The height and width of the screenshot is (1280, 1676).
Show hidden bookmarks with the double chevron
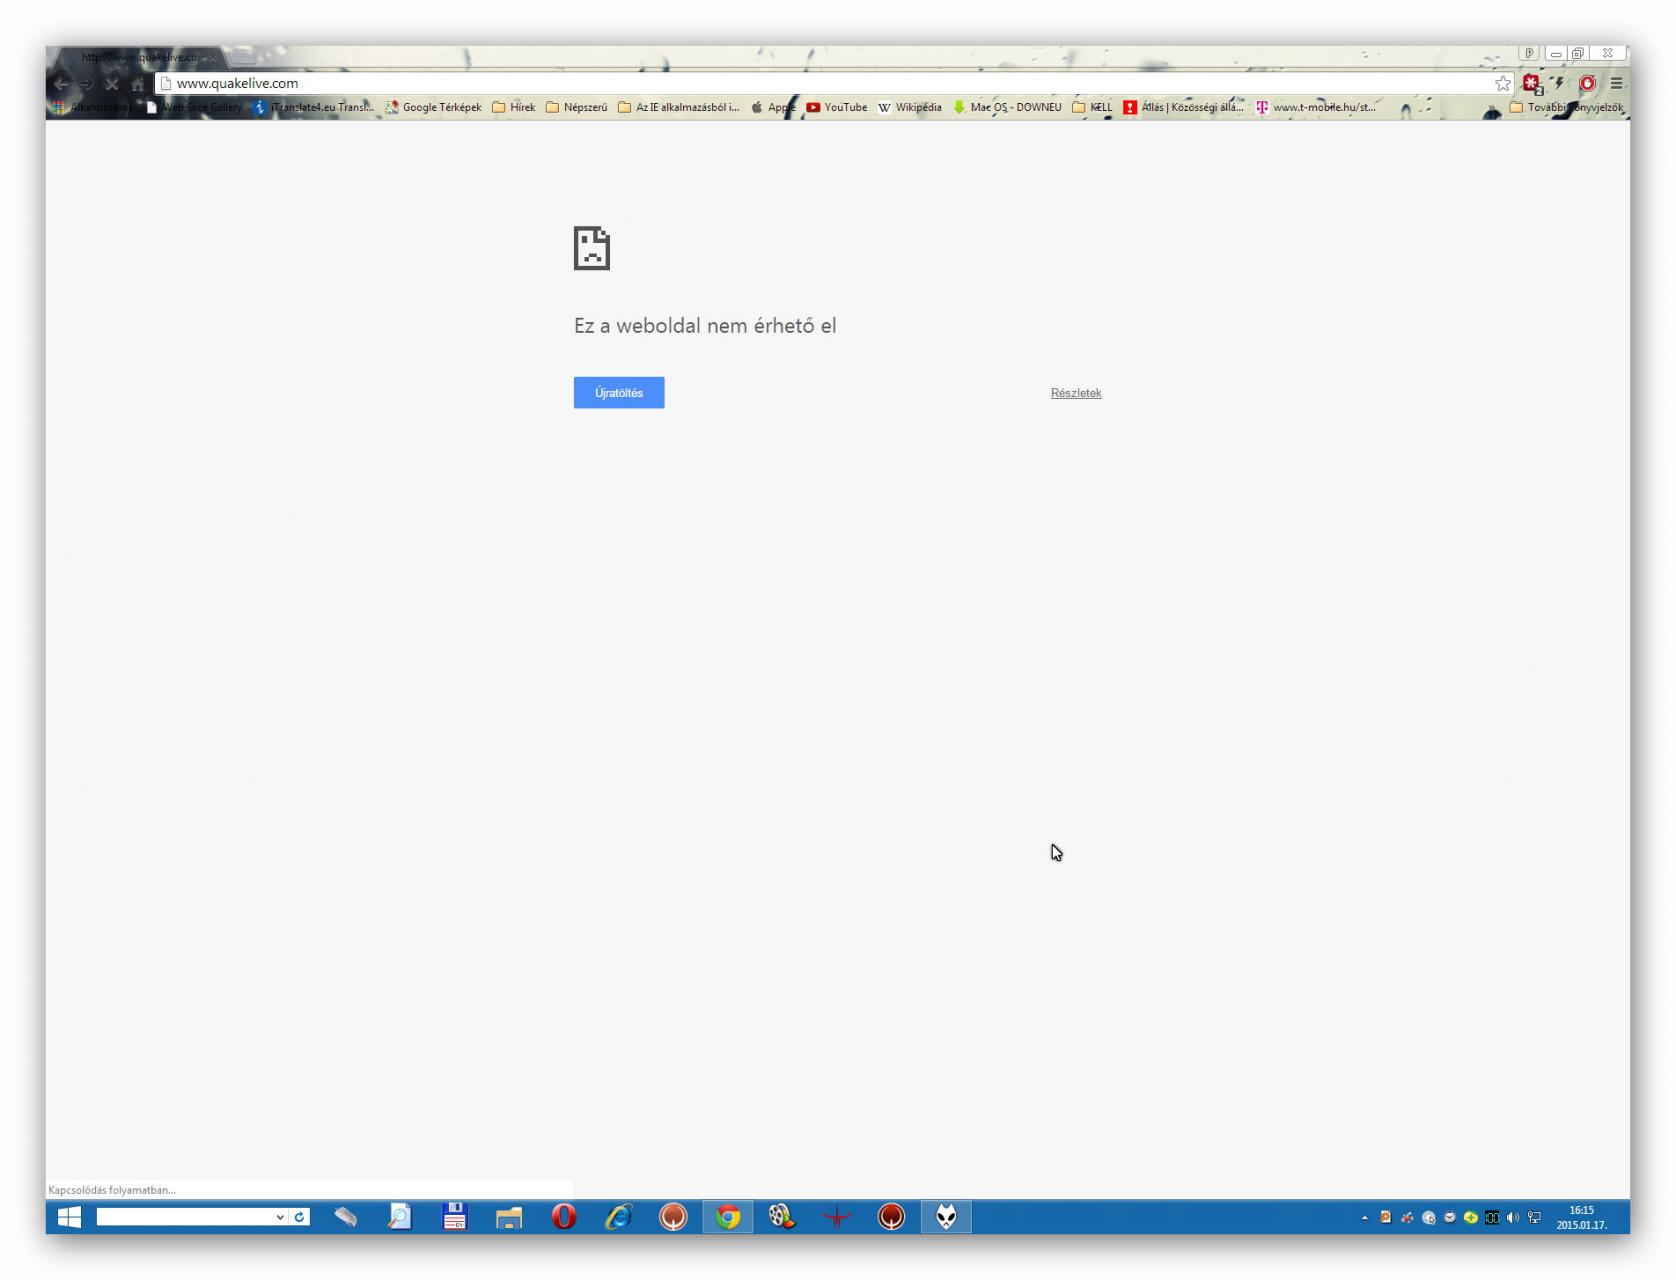click(1492, 108)
